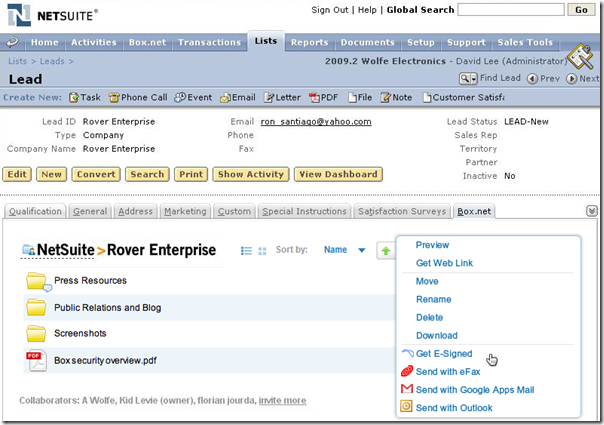Switch to the Box.net subtab

pyautogui.click(x=474, y=211)
